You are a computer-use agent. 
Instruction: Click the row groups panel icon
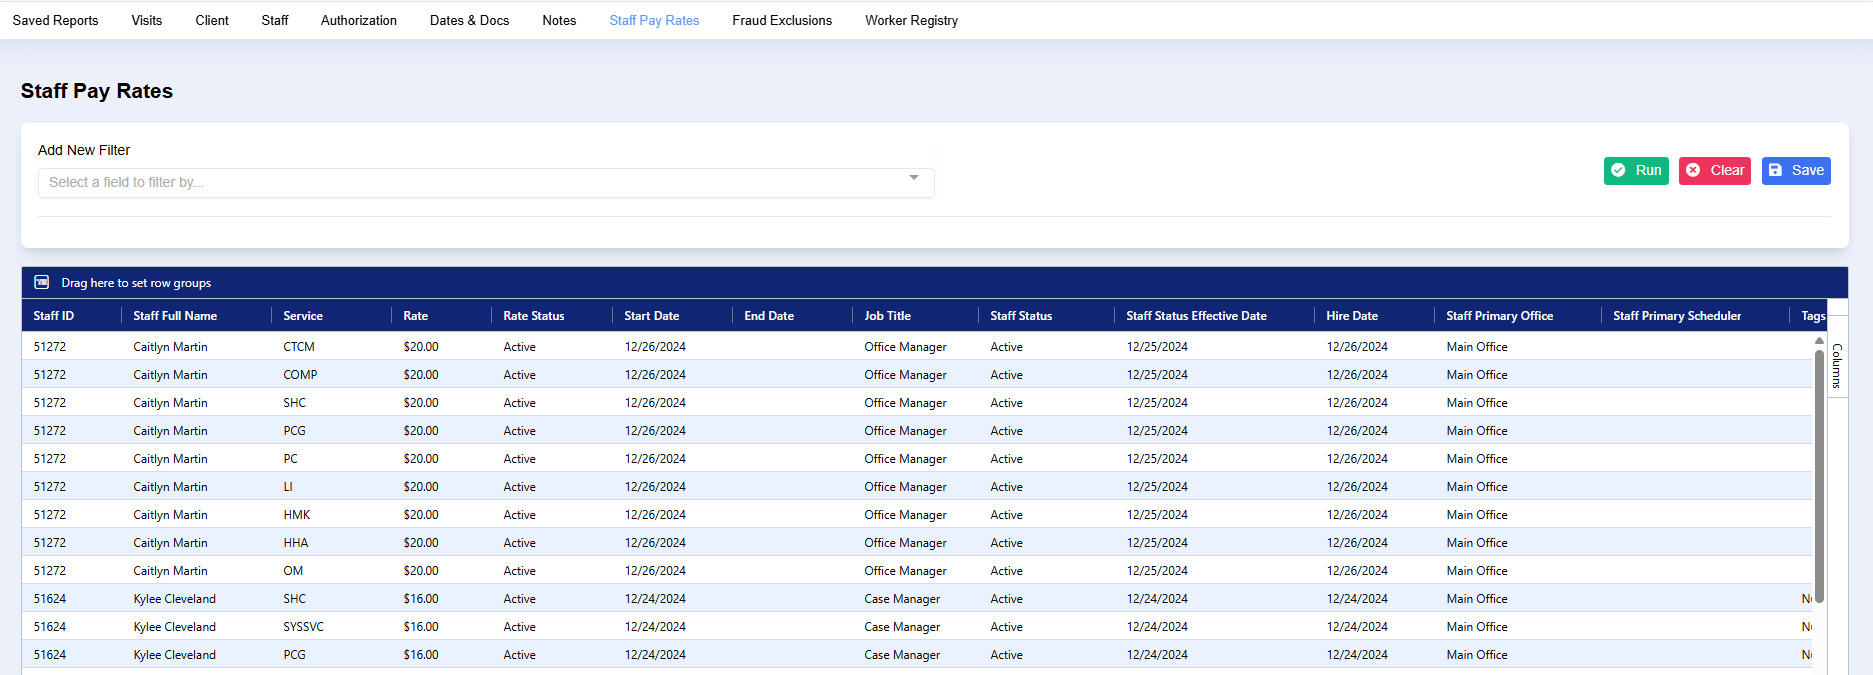[42, 283]
